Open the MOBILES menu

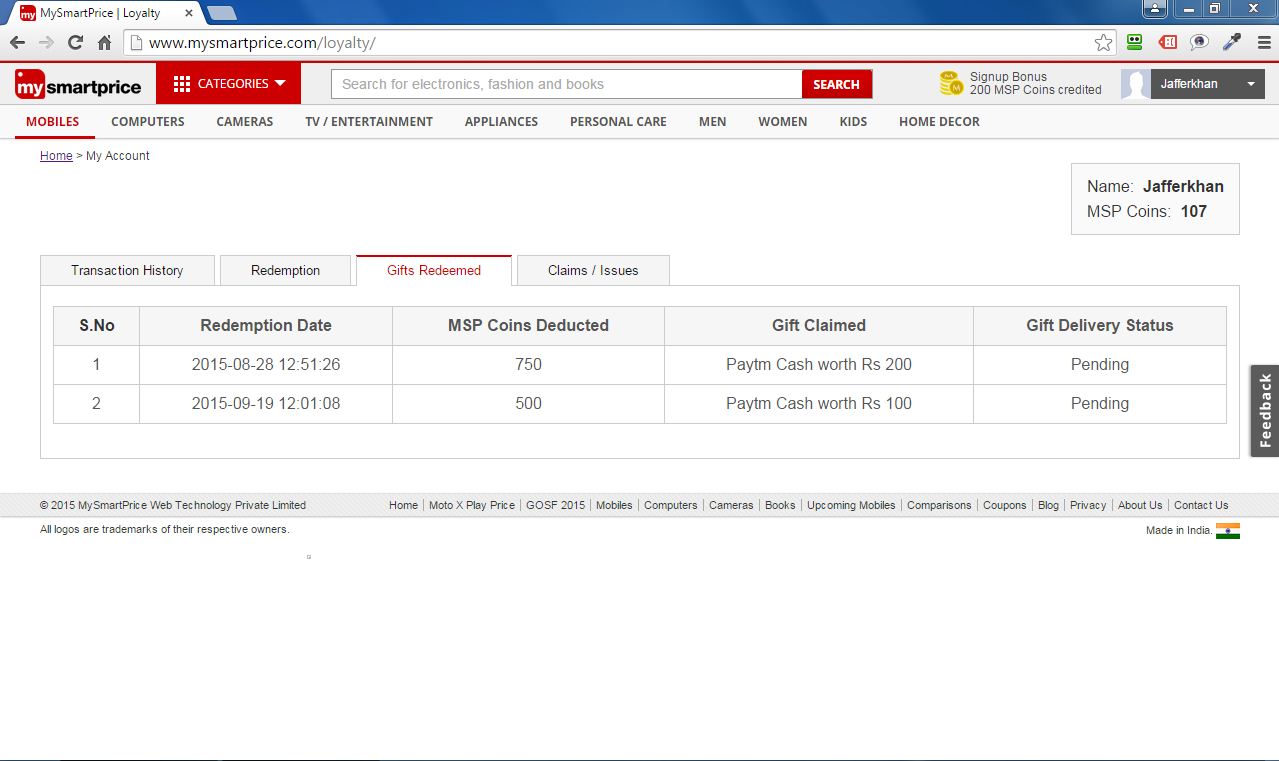(53, 121)
